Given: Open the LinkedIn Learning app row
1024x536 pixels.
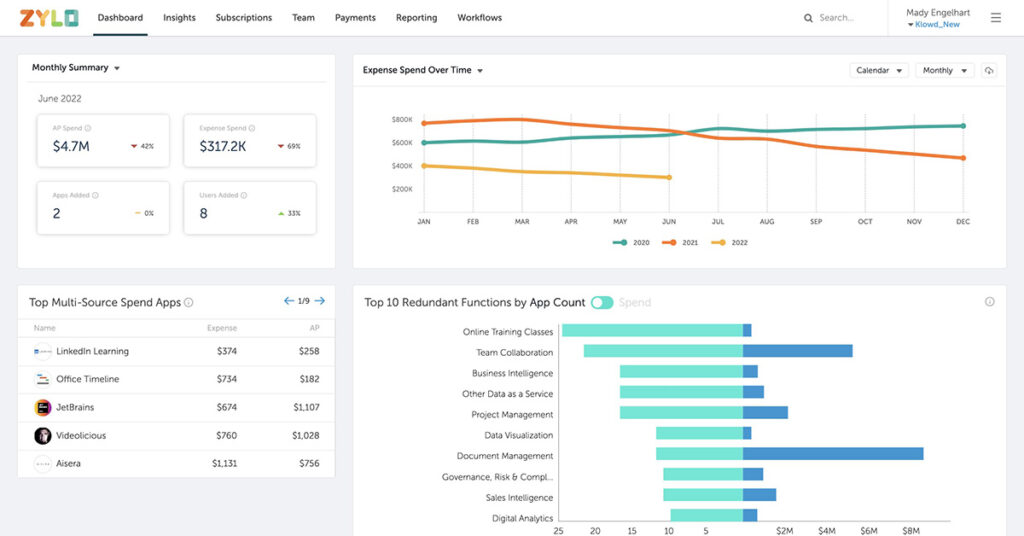Looking at the screenshot, I should [x=92, y=352].
